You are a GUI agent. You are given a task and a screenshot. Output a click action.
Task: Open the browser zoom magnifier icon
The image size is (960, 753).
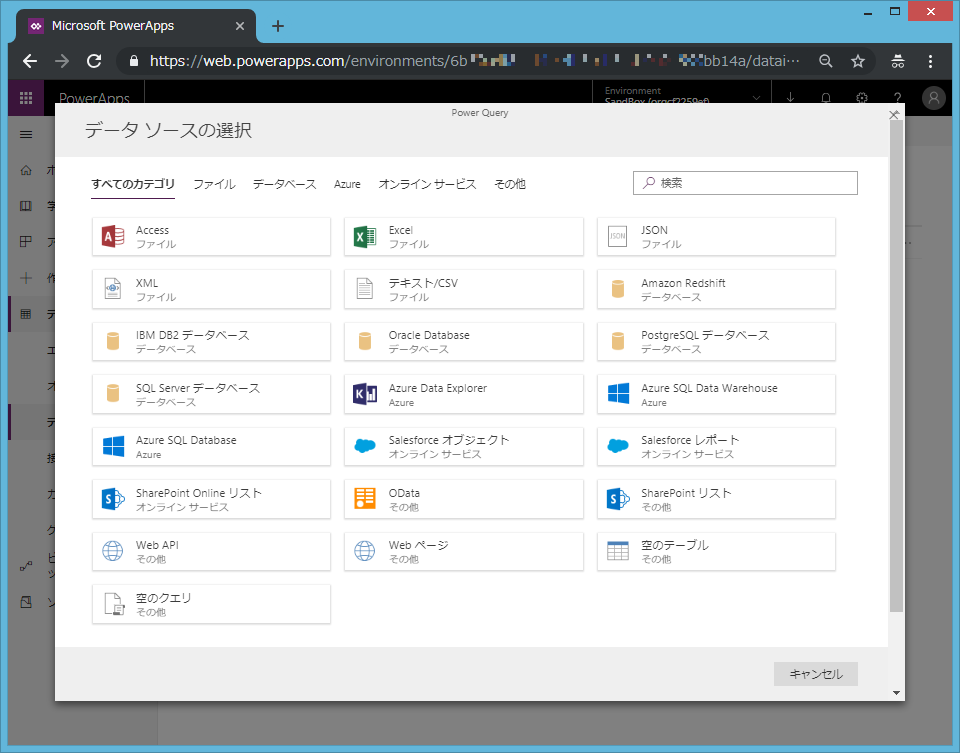pyautogui.click(x=826, y=61)
